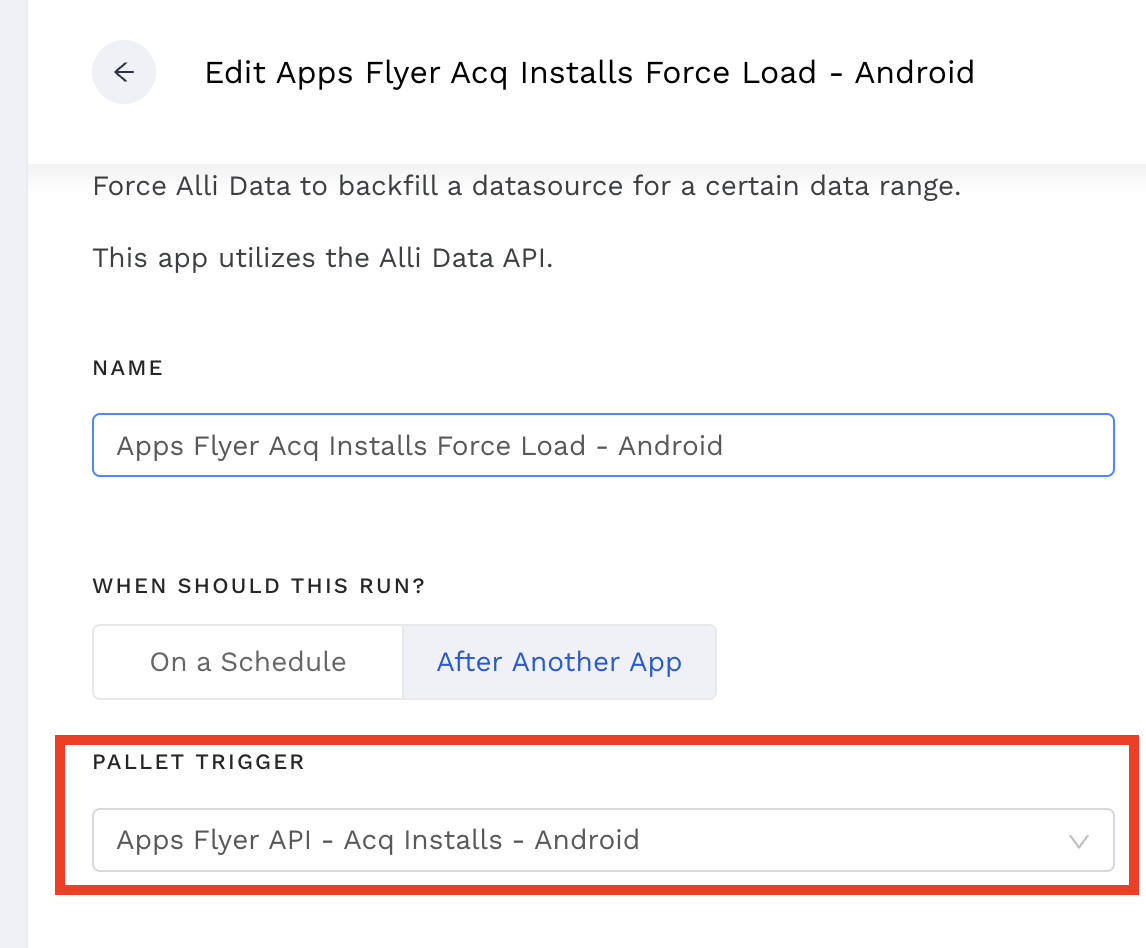Click selected value "Apps Flyer API - Acq Installs - Android"
1146x948 pixels.
point(378,840)
